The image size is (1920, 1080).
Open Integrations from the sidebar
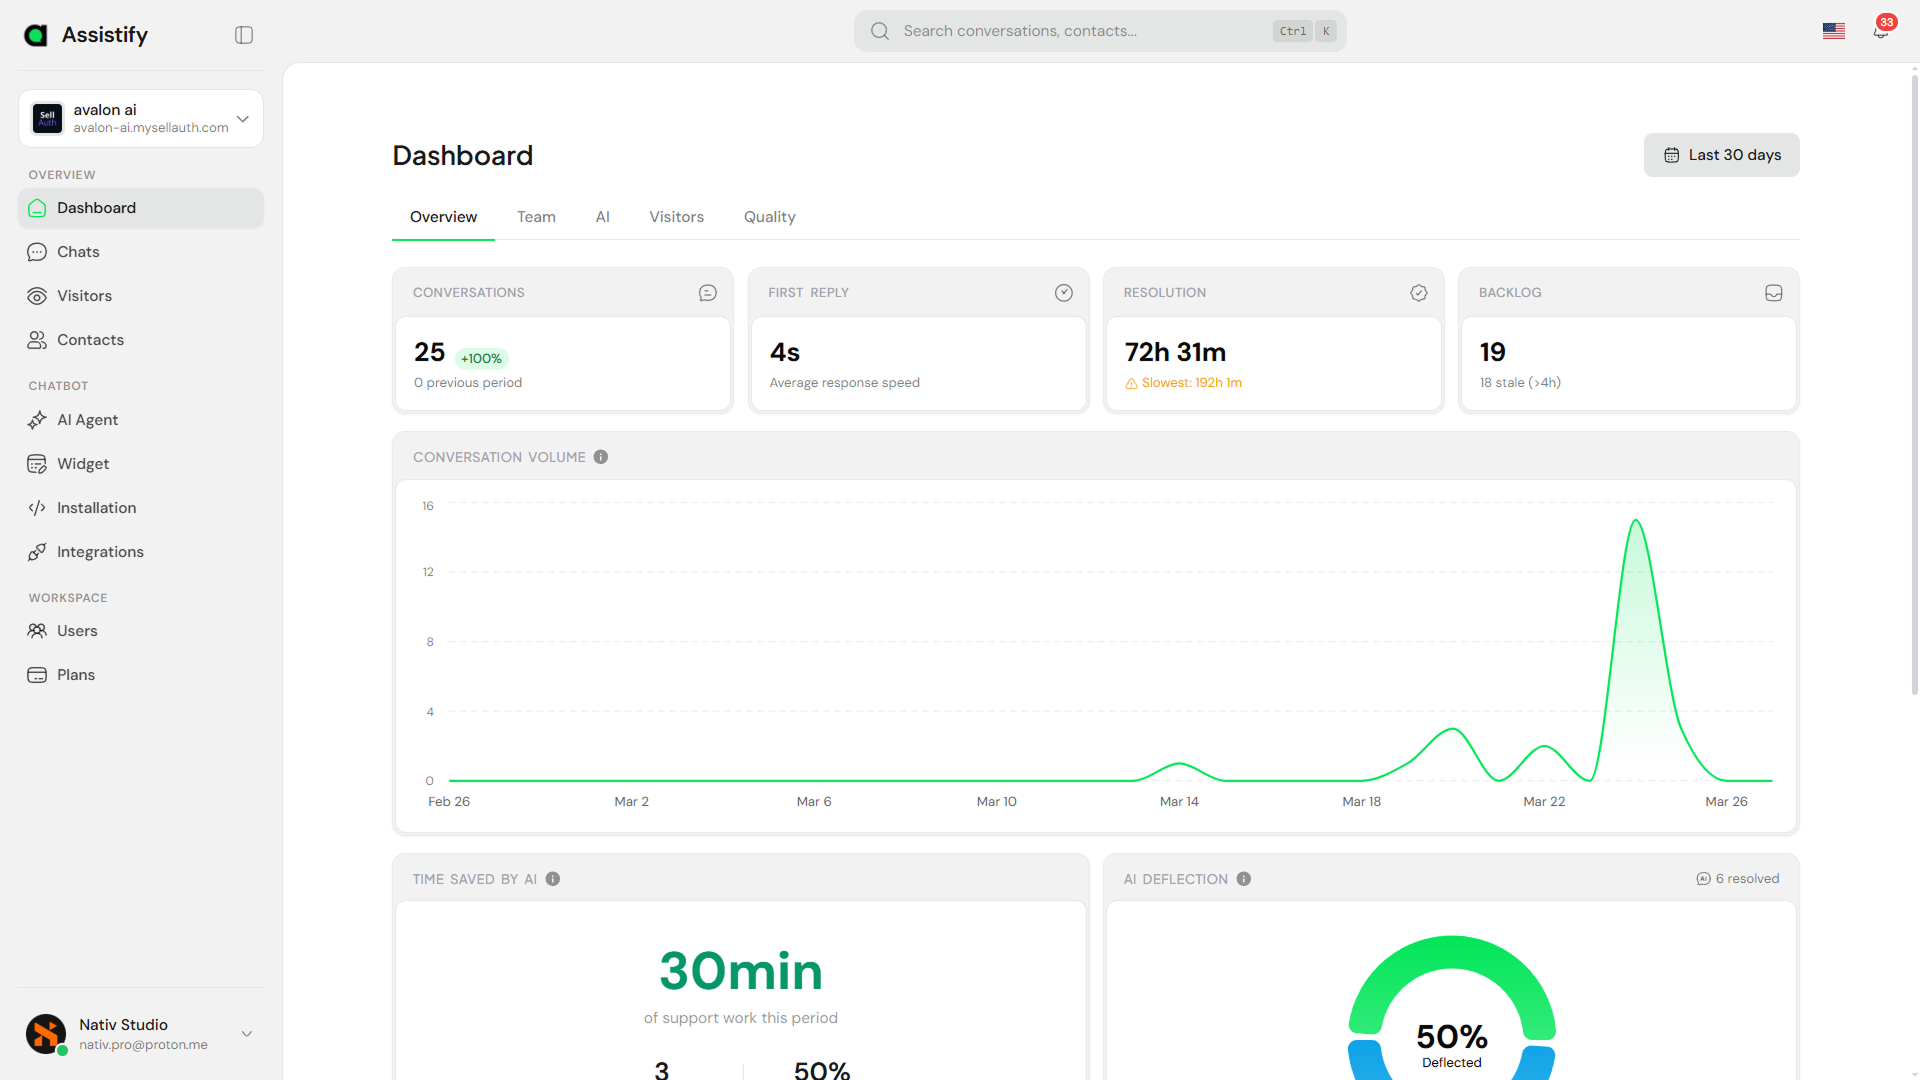pos(100,551)
